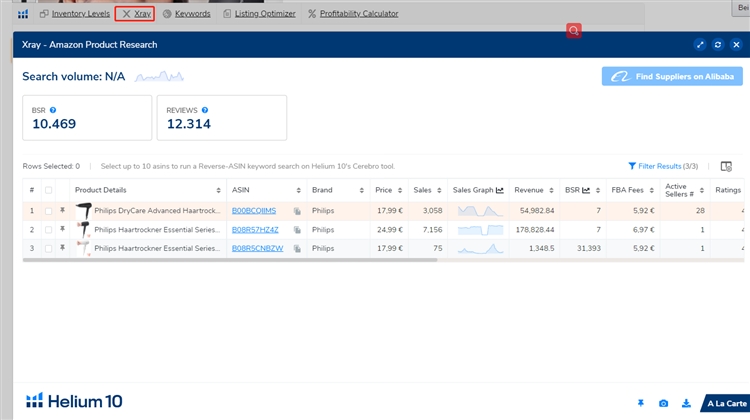The width and height of the screenshot is (750, 420).
Task: Click the horizontal scrollbar under the table
Action: pyautogui.click(x=230, y=260)
